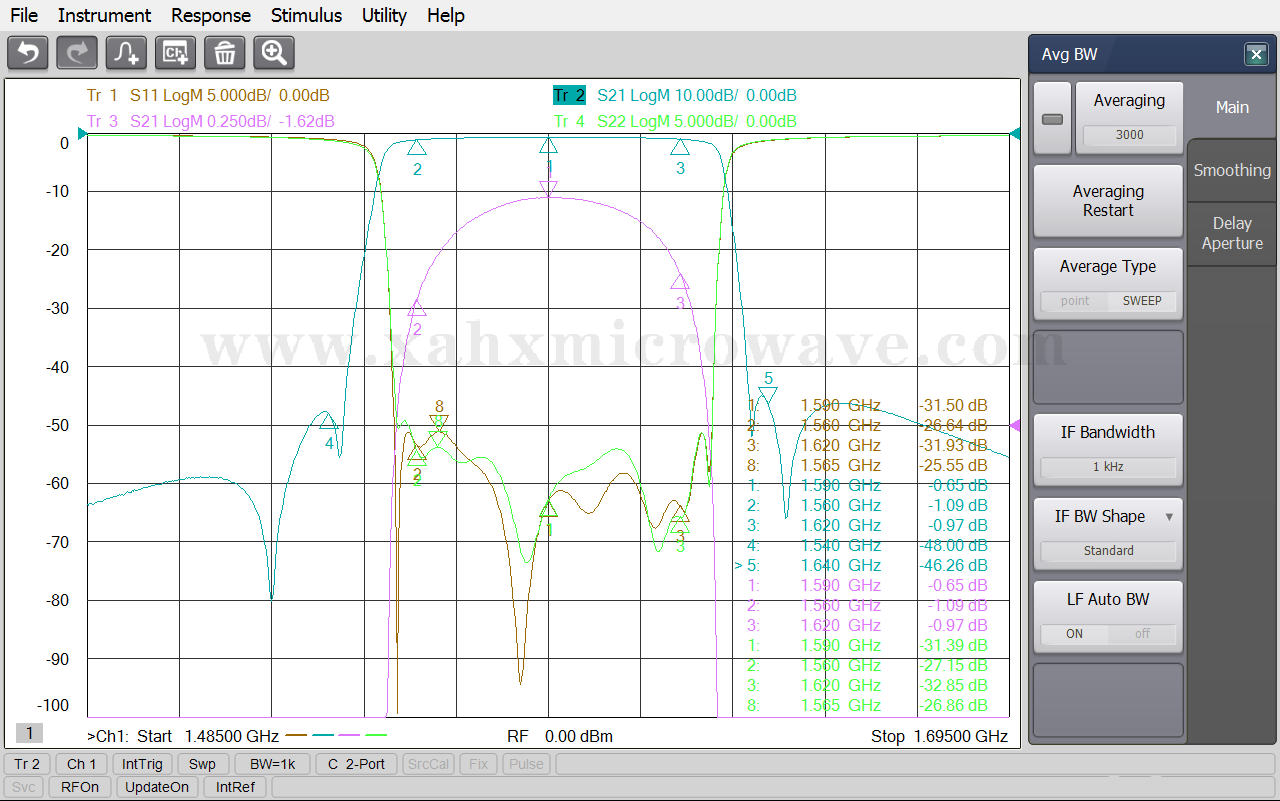The width and height of the screenshot is (1280, 801).
Task: Click the Undo arrow icon
Action: 28,53
